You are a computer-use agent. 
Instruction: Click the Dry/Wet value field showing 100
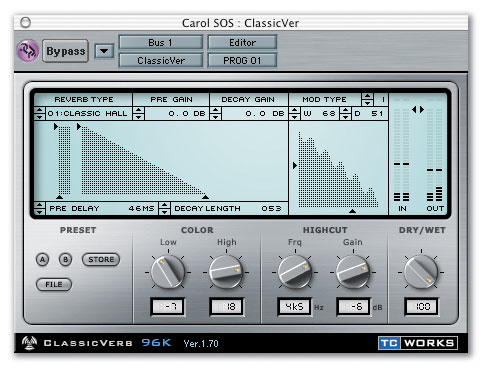[x=422, y=306]
